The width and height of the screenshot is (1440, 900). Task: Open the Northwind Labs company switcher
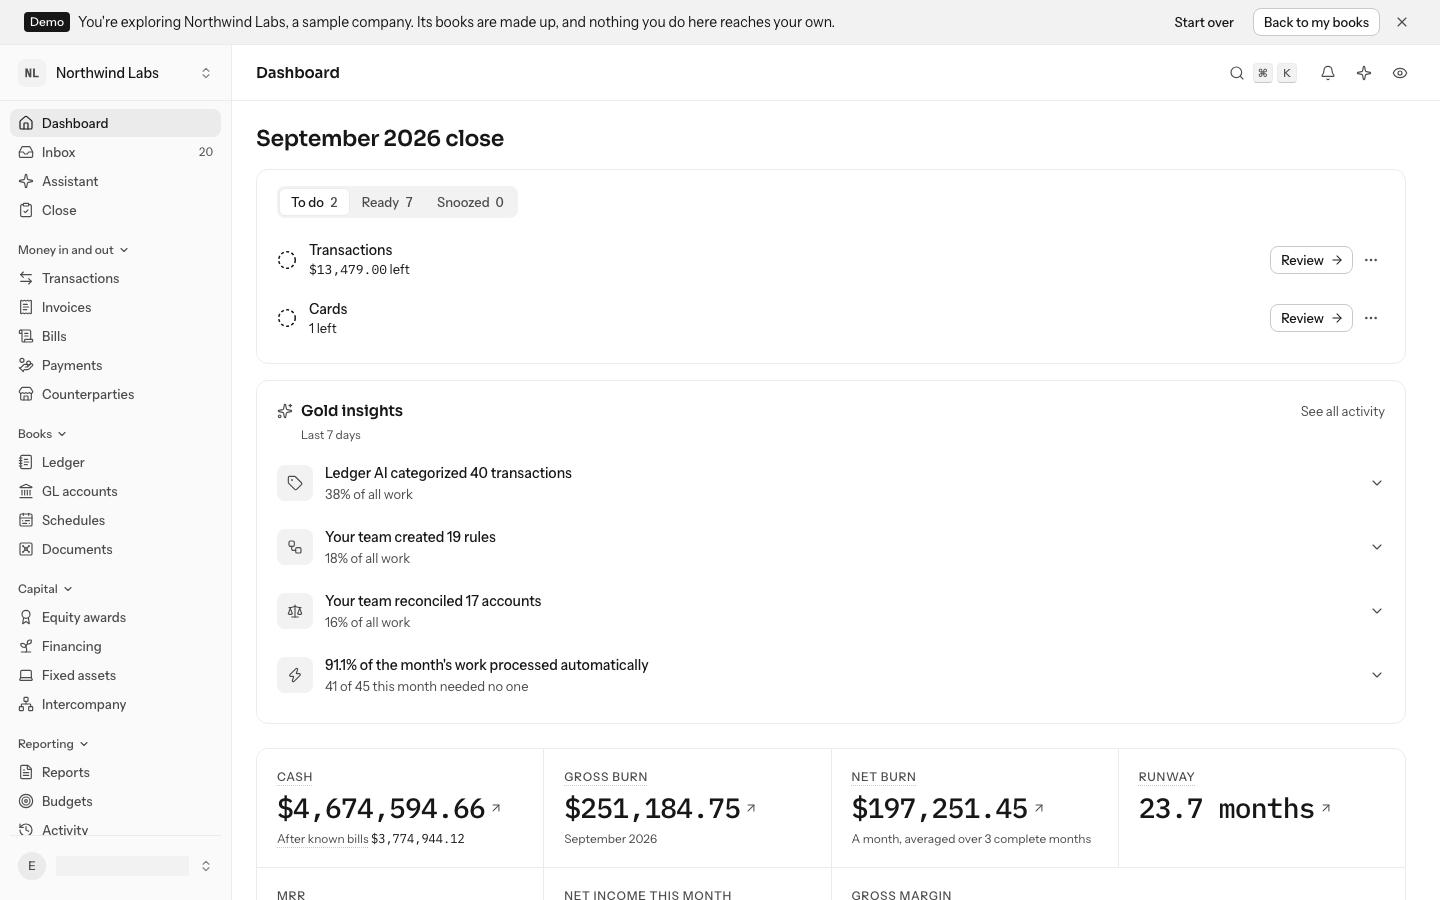point(116,73)
